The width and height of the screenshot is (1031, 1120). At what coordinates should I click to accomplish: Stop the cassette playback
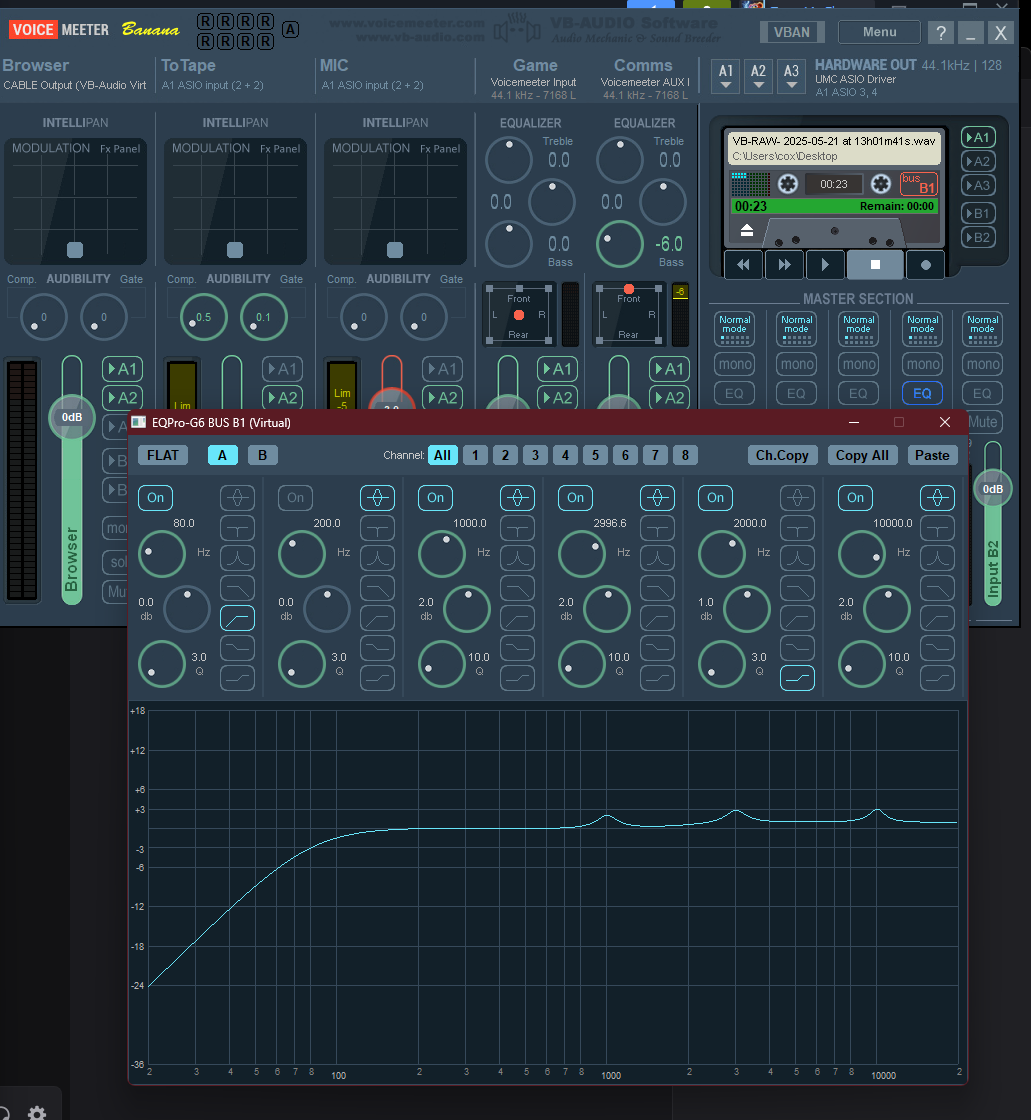pos(875,265)
